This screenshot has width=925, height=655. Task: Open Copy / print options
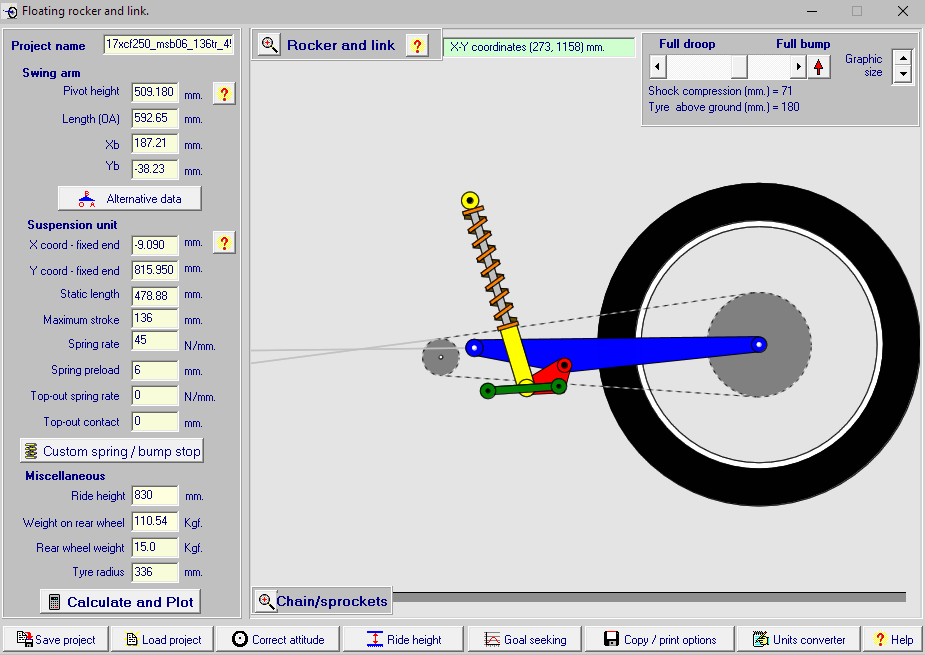[660, 639]
